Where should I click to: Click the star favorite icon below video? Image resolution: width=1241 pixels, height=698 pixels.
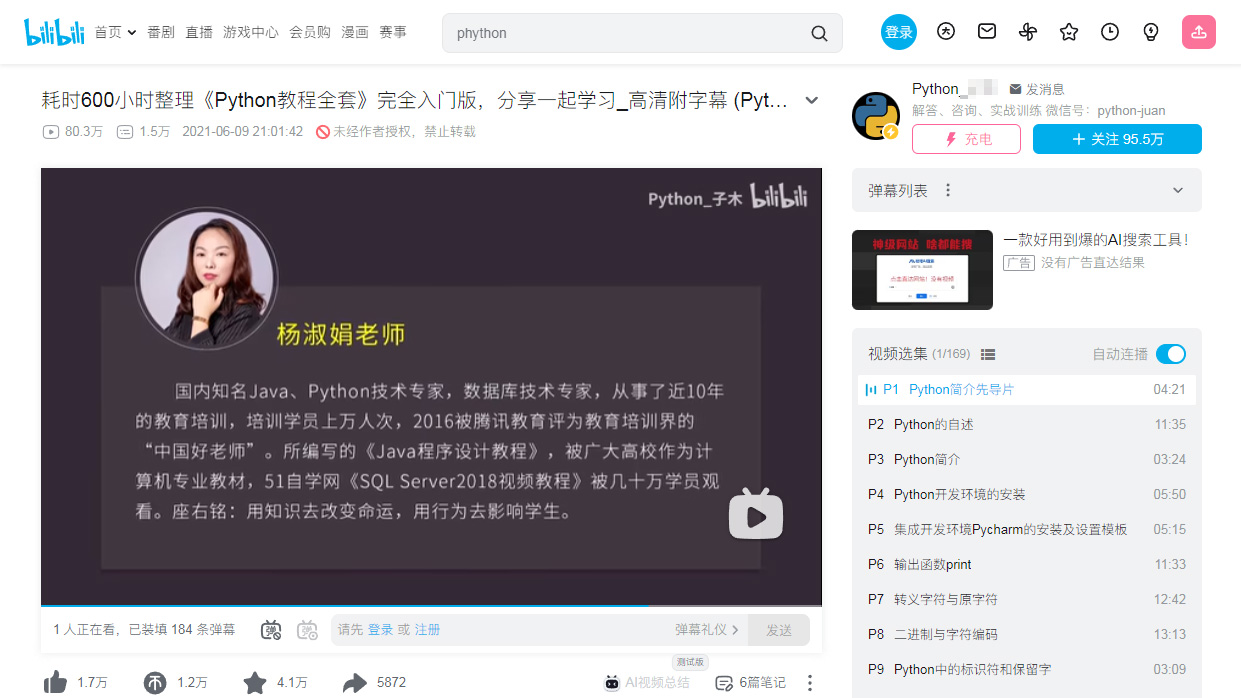tap(255, 683)
